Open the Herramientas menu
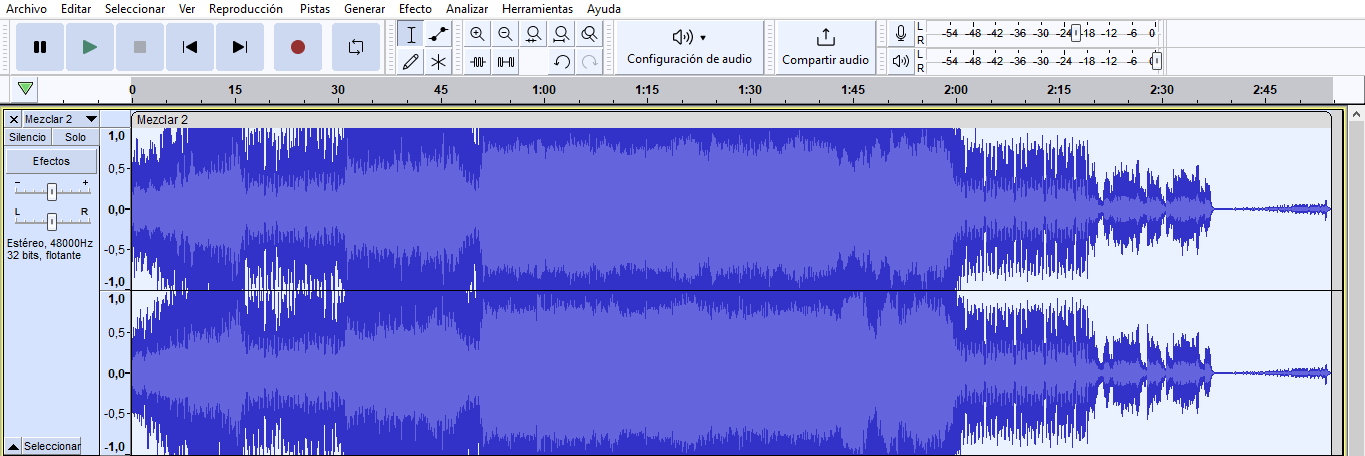 537,9
